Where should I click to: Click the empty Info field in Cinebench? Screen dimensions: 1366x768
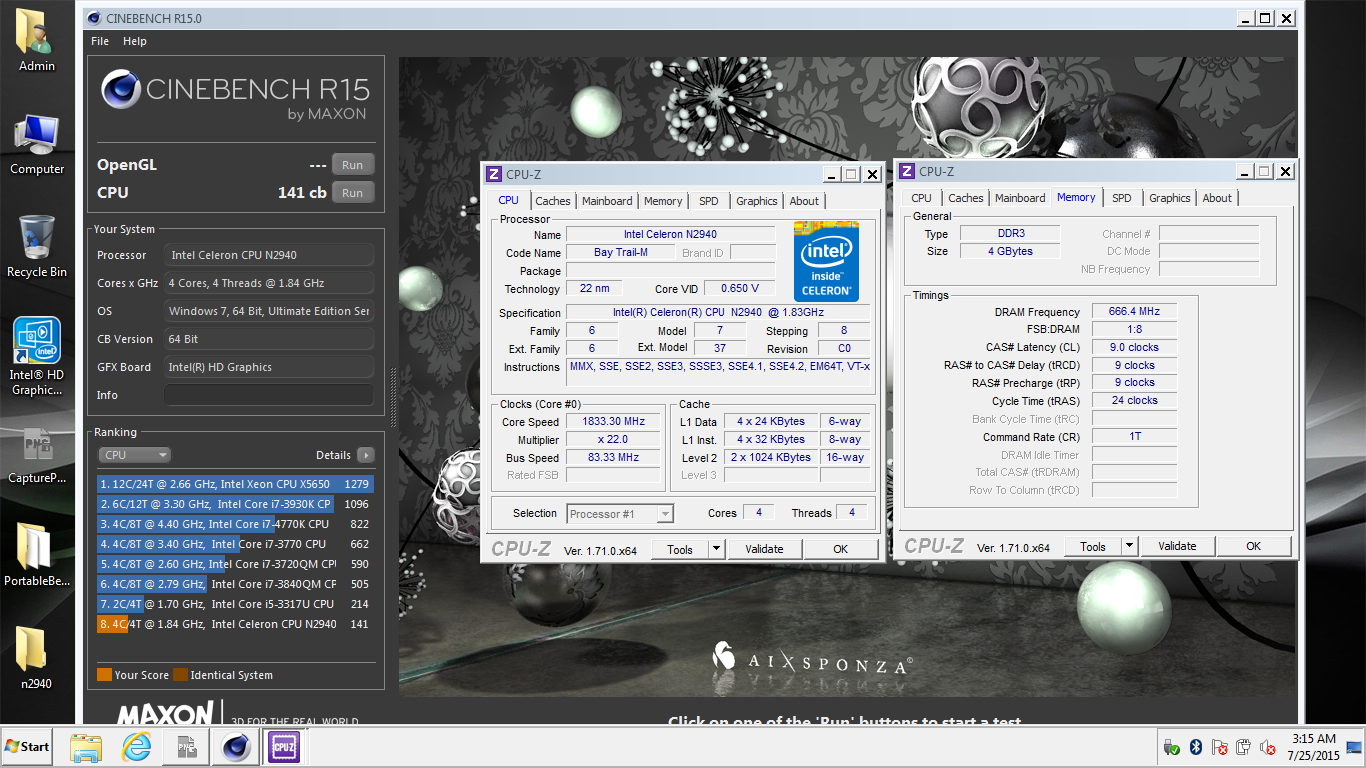click(x=269, y=395)
